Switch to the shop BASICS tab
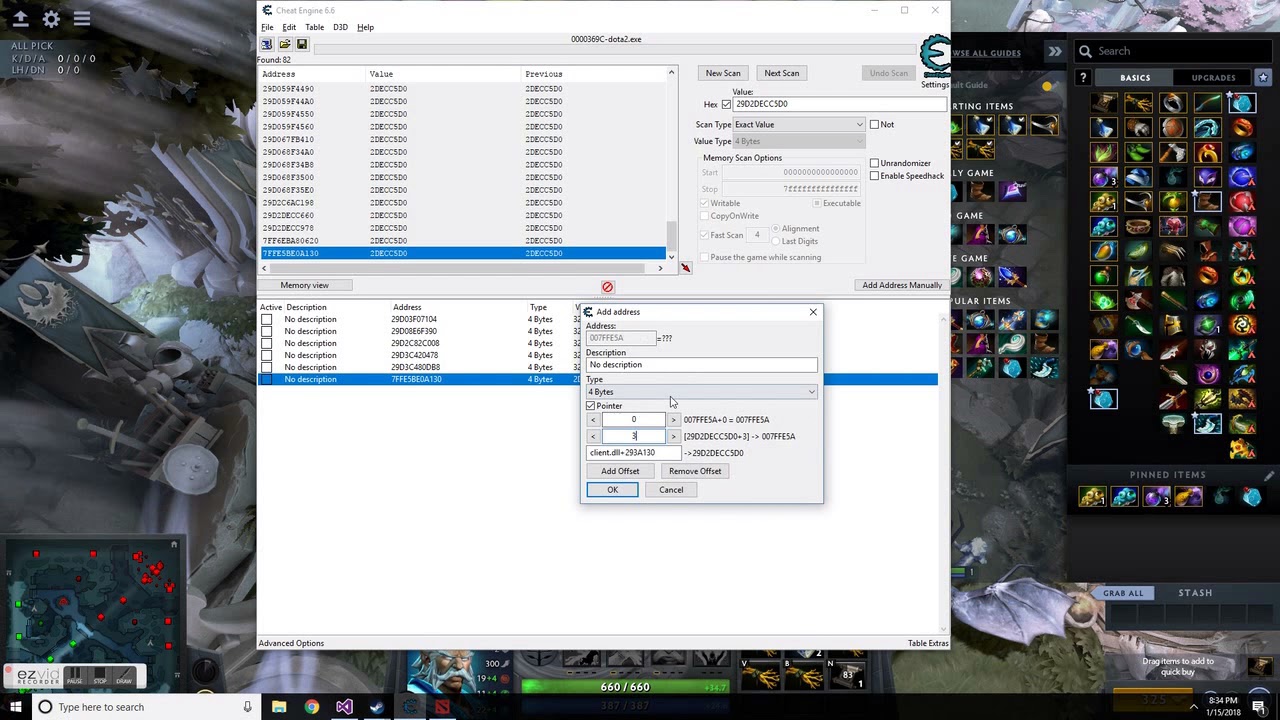Screen dimensions: 1280x720 tap(1135, 77)
